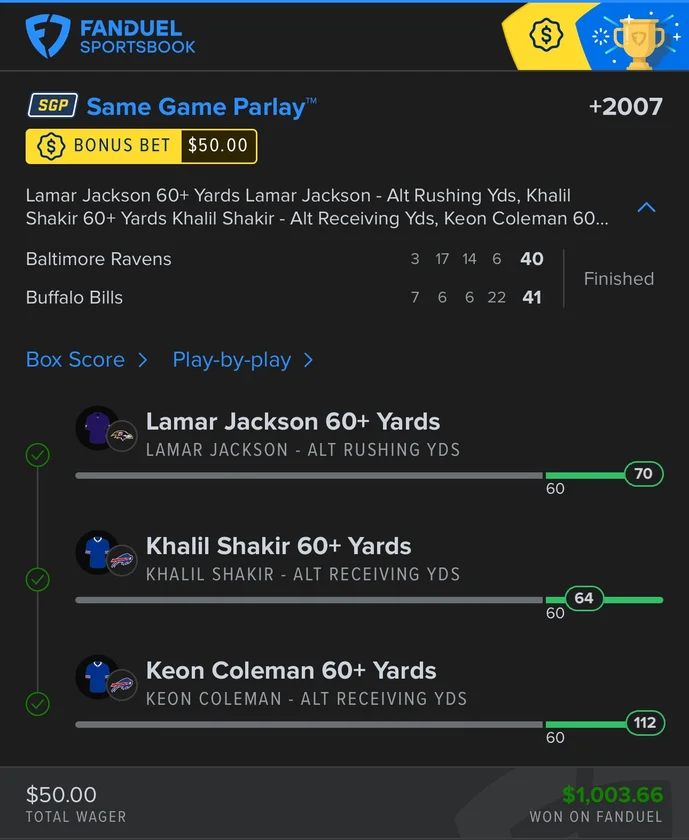Open the Play-by-play link
This screenshot has width=689, height=840.
[231, 360]
